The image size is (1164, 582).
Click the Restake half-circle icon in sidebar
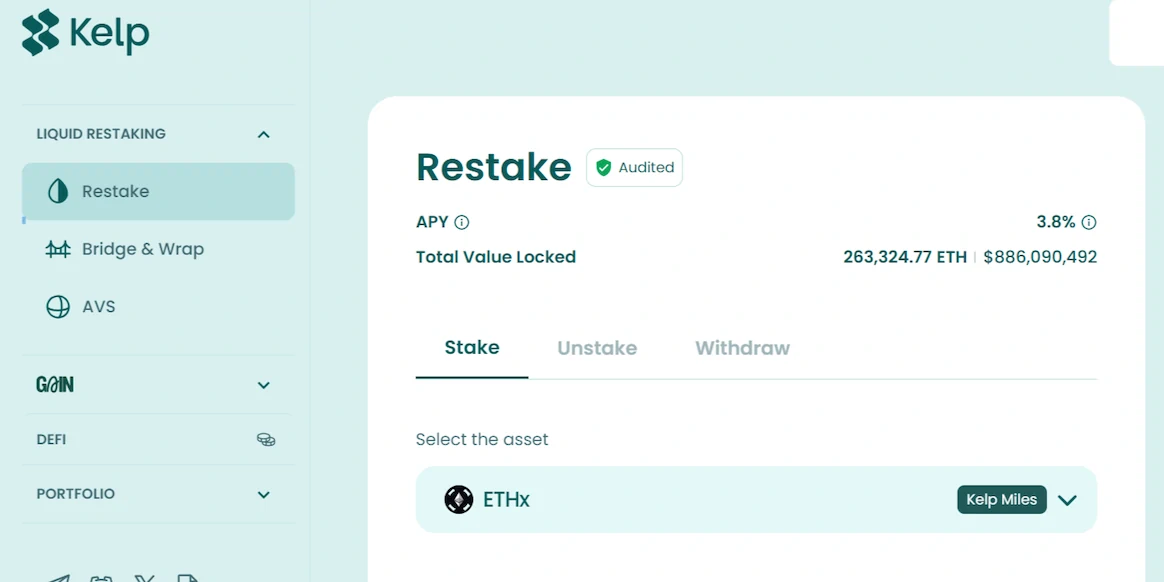pyautogui.click(x=58, y=191)
